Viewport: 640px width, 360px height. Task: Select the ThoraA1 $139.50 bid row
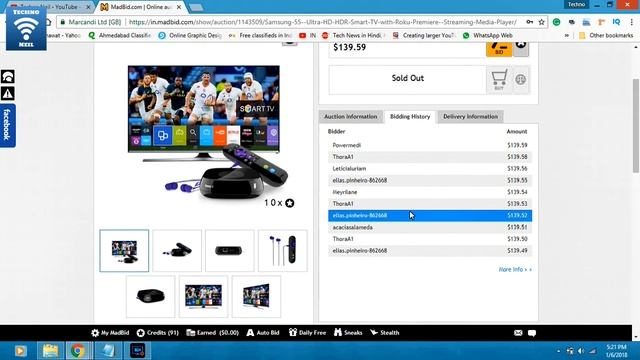(x=430, y=239)
